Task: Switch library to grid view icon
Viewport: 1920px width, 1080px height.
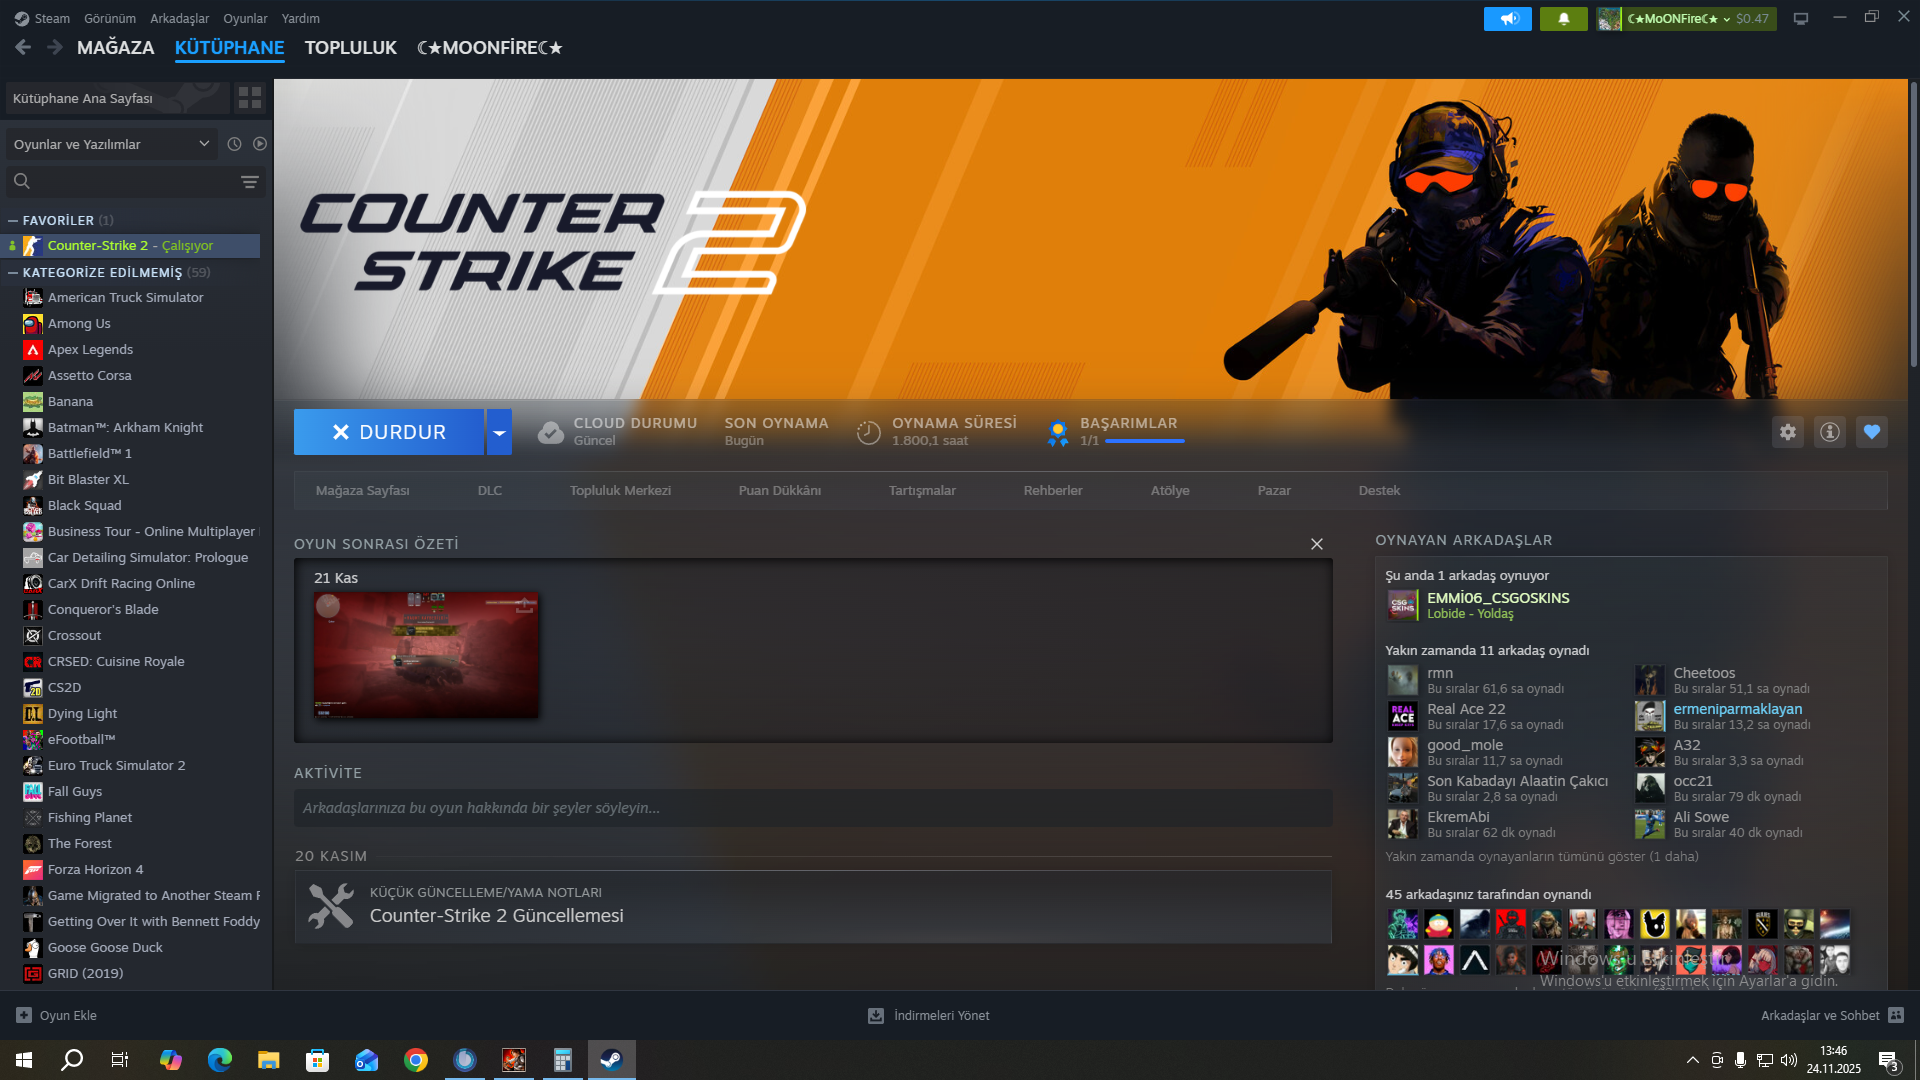Action: (x=250, y=98)
